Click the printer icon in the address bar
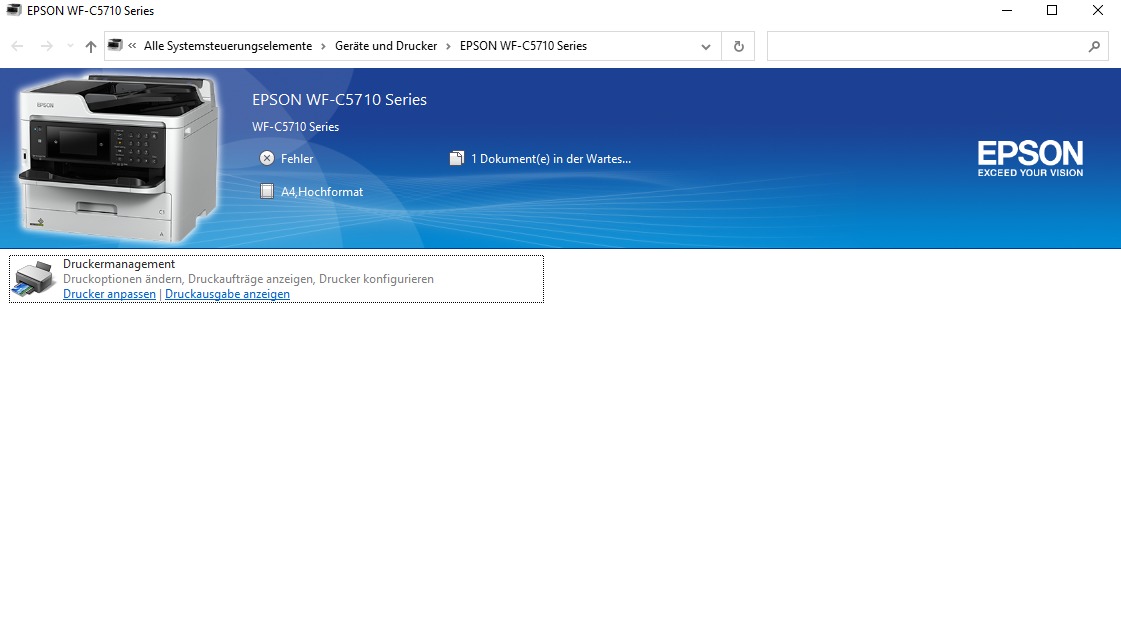 point(115,45)
